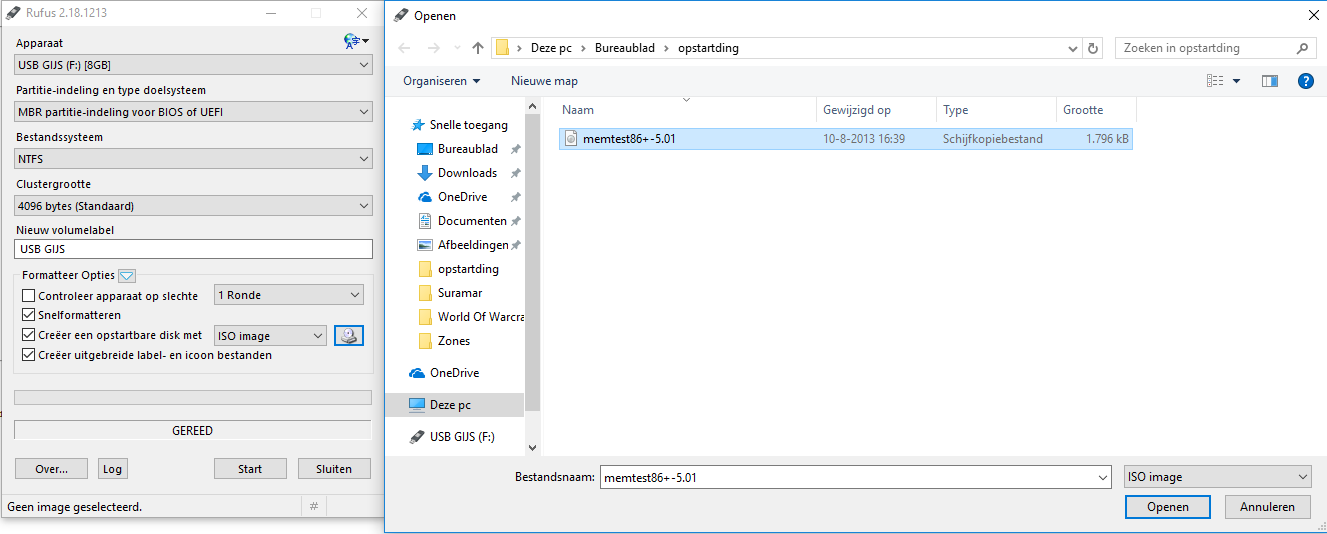The image size is (1327, 534).
Task: Open the ISO image file type dropdown
Action: pos(1217,477)
